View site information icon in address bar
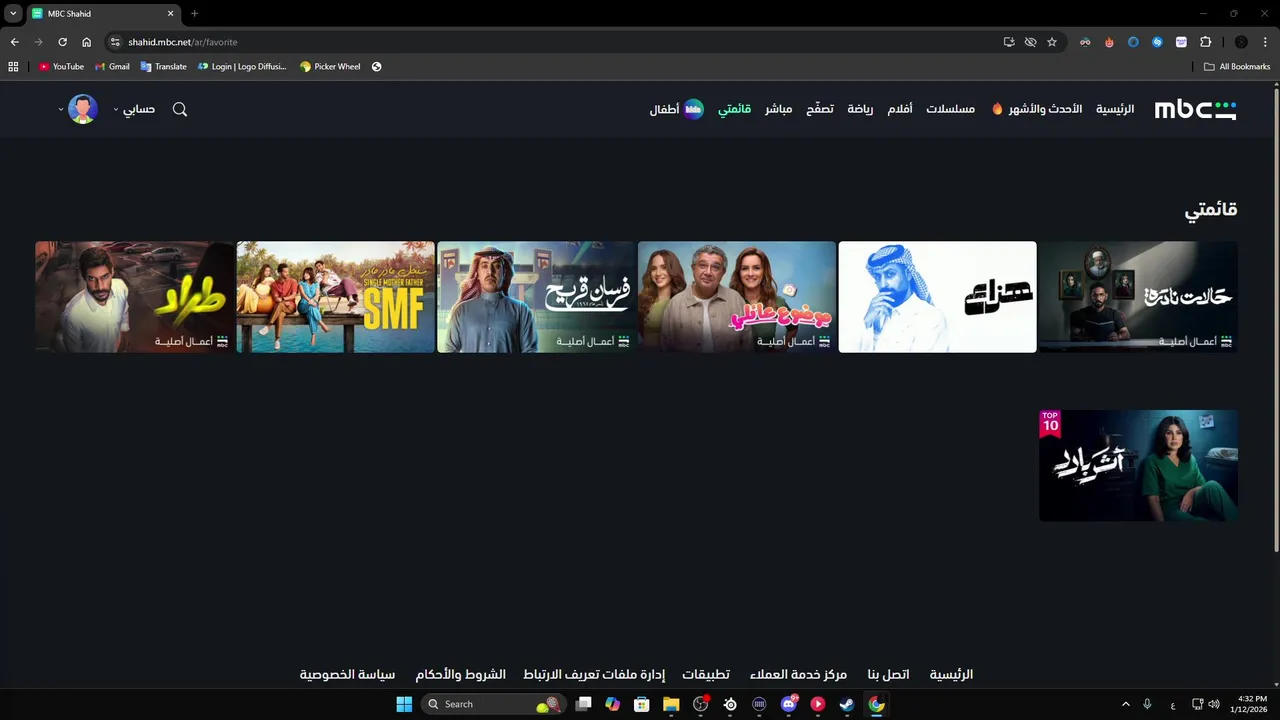Viewport: 1280px width, 720px height. (115, 42)
